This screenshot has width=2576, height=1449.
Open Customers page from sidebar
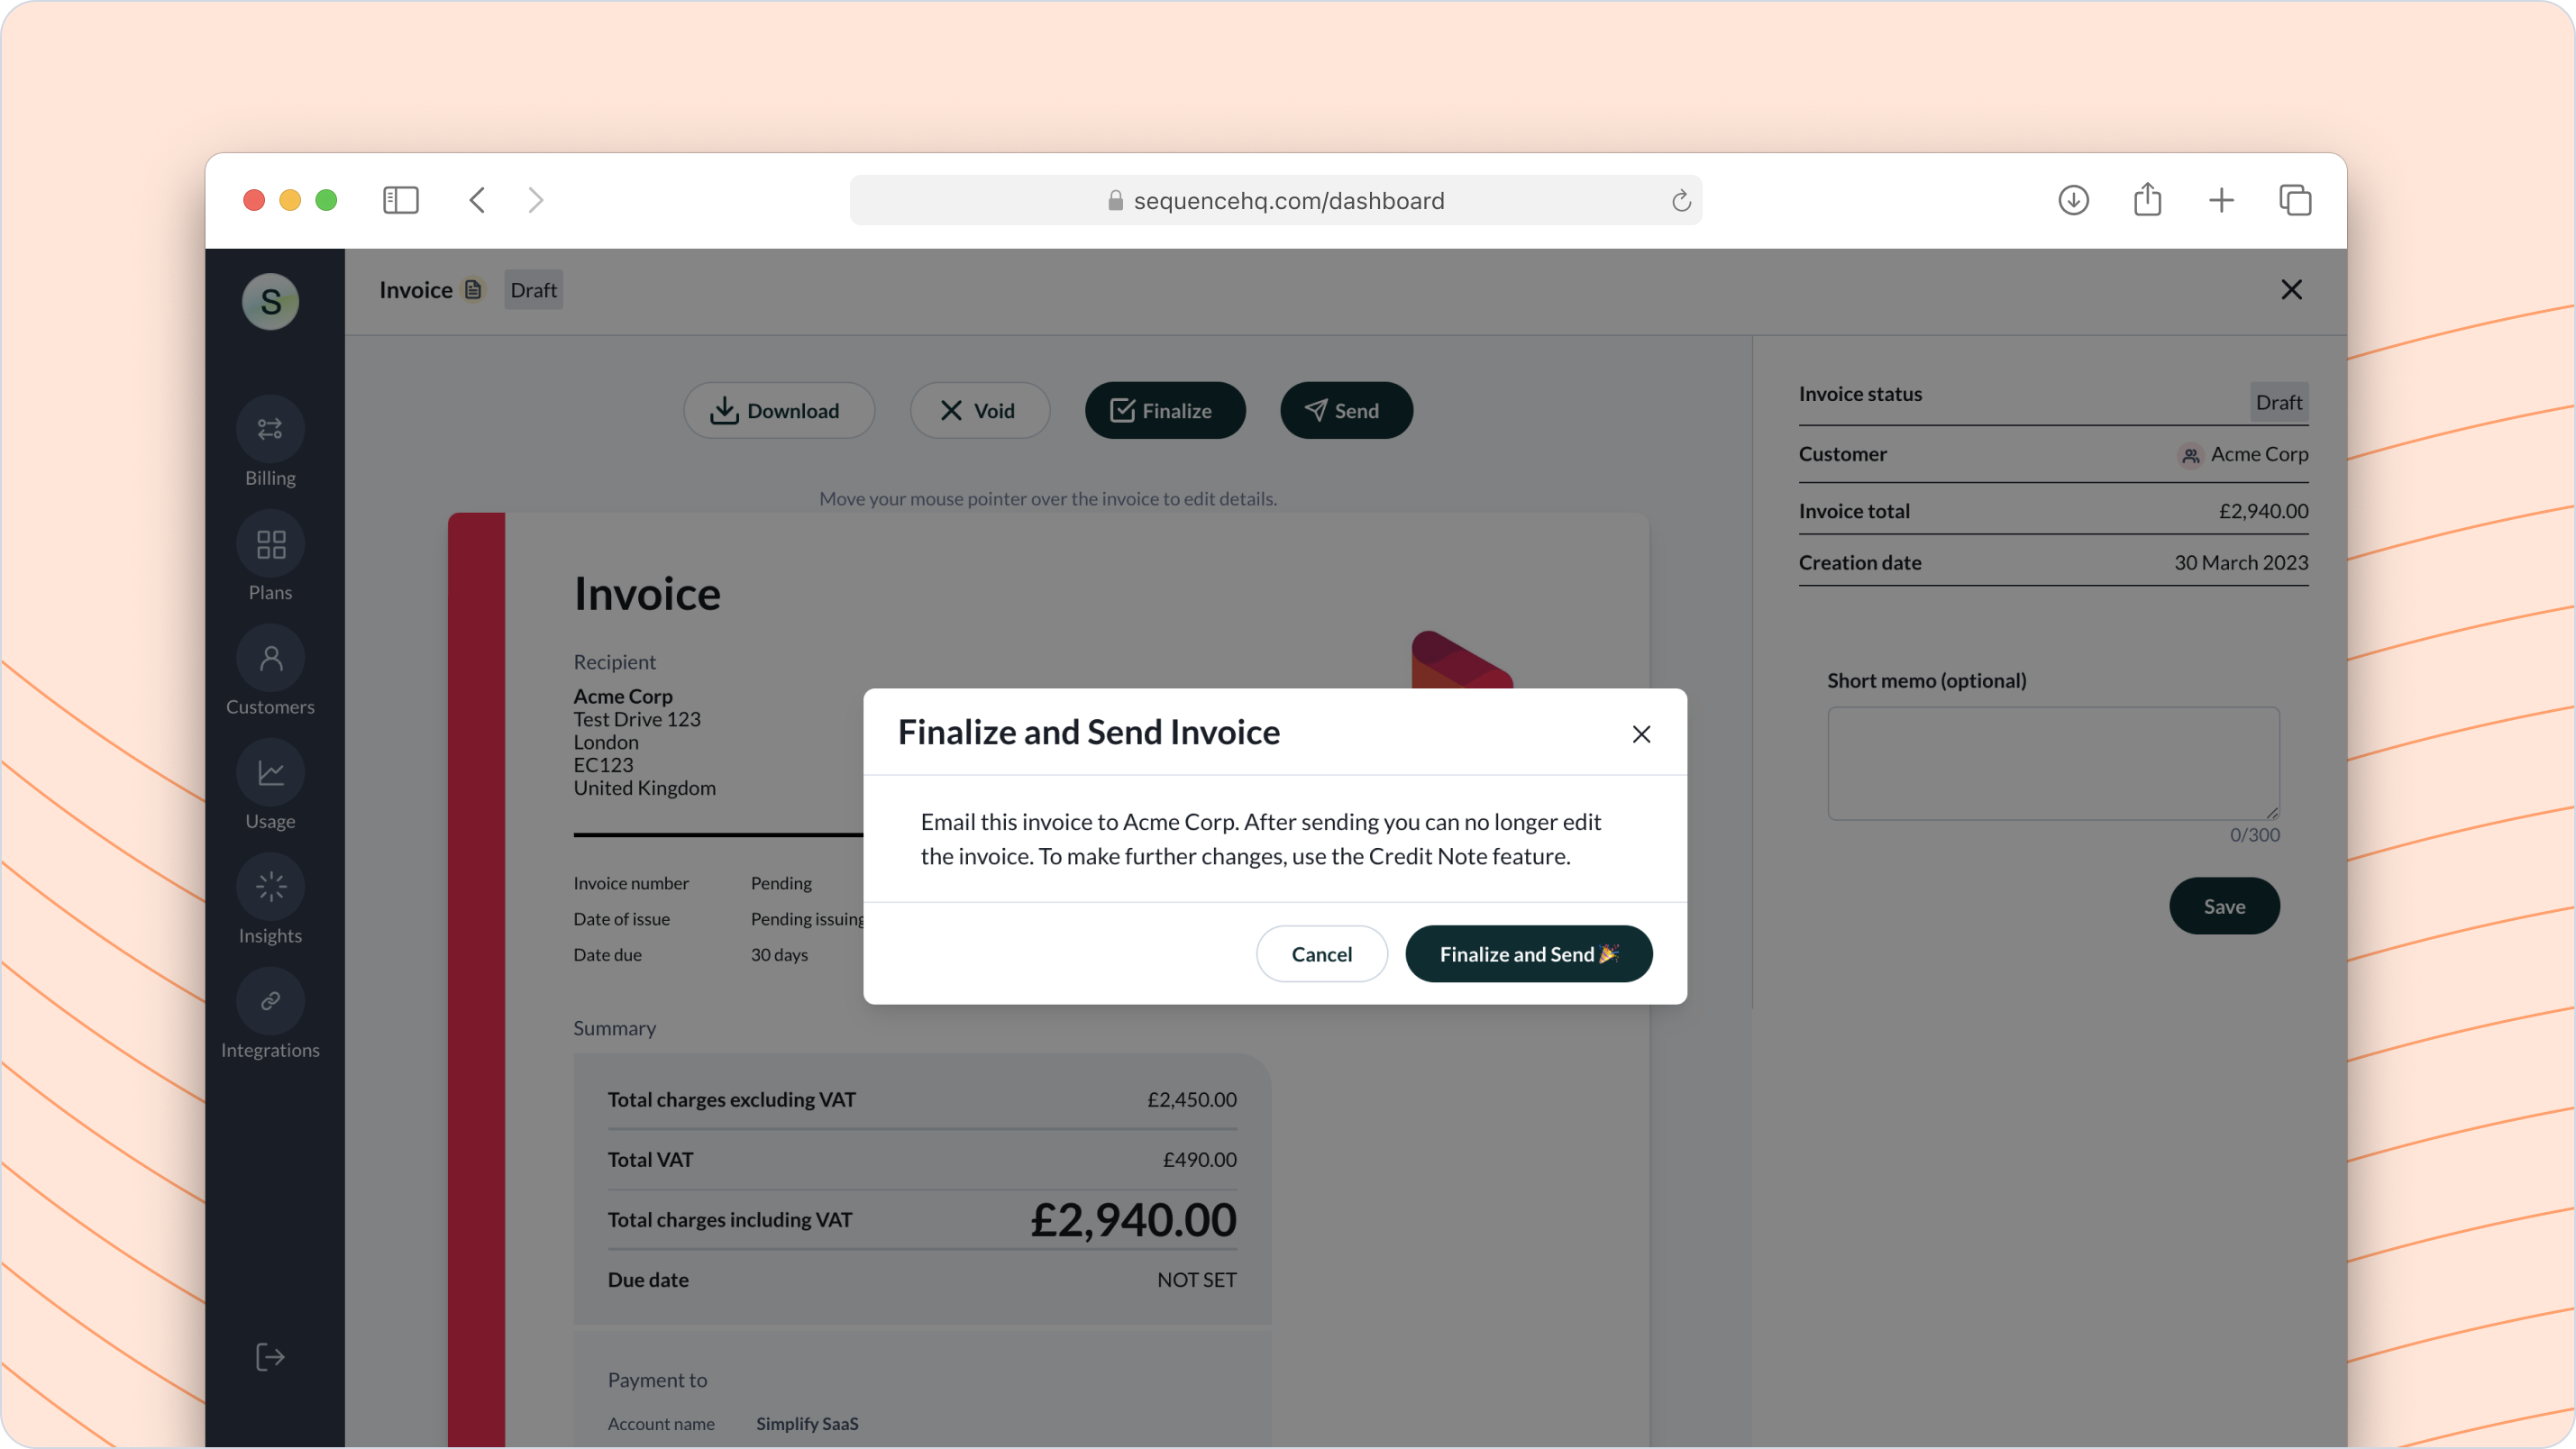270,659
